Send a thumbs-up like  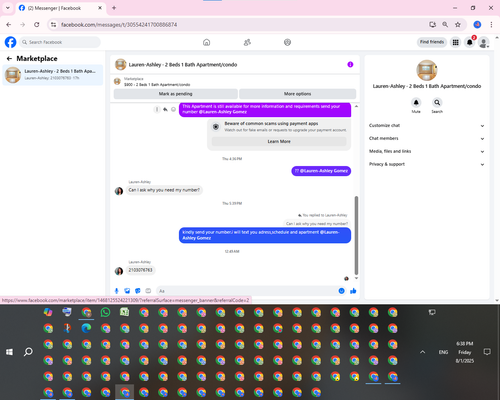point(353,291)
